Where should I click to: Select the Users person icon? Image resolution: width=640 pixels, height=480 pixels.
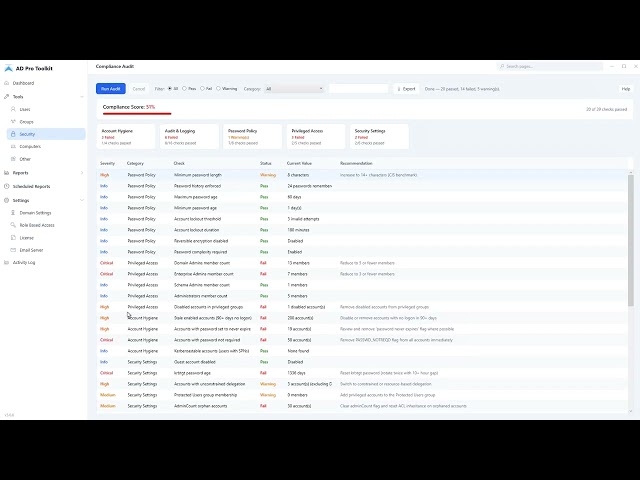point(13,109)
